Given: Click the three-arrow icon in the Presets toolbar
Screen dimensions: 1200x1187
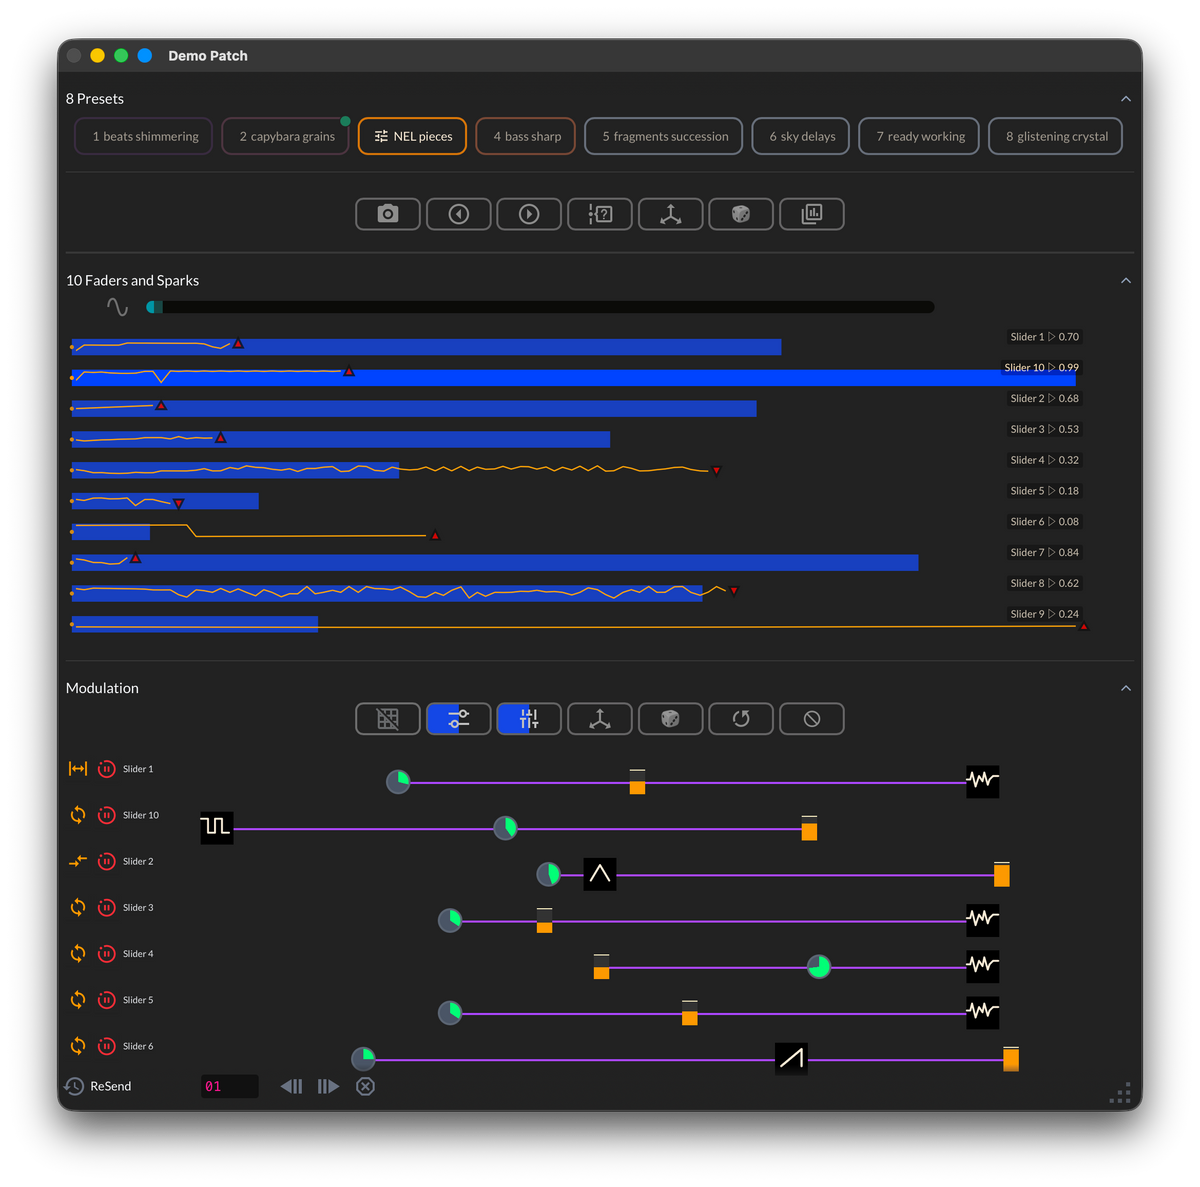Looking at the screenshot, I should point(671,214).
